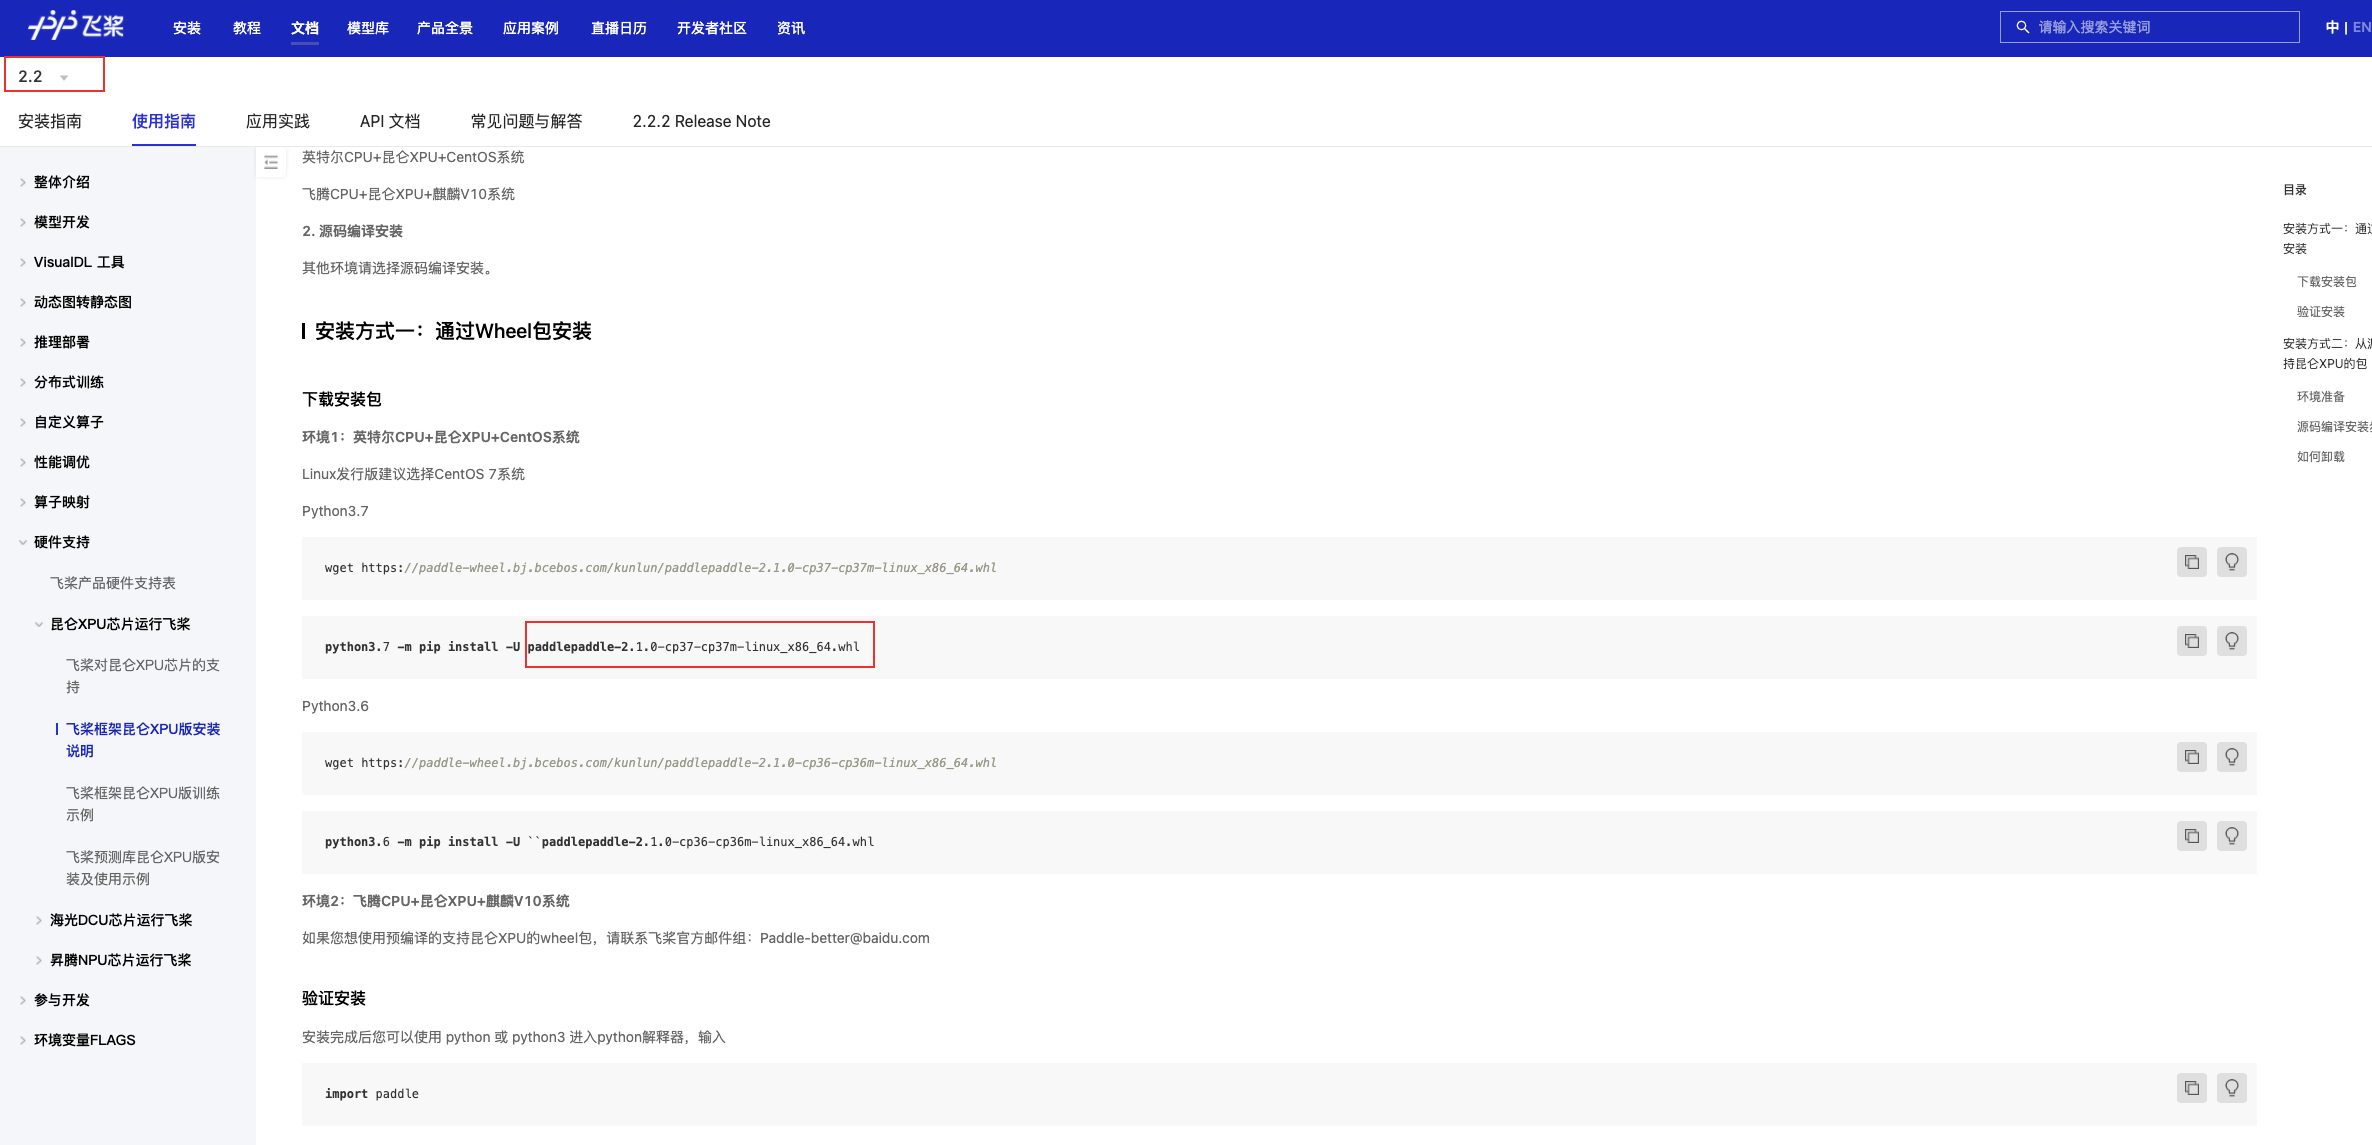The height and width of the screenshot is (1145, 2372).
Task: Switch to the 常见问题与解答 tab
Action: point(526,121)
